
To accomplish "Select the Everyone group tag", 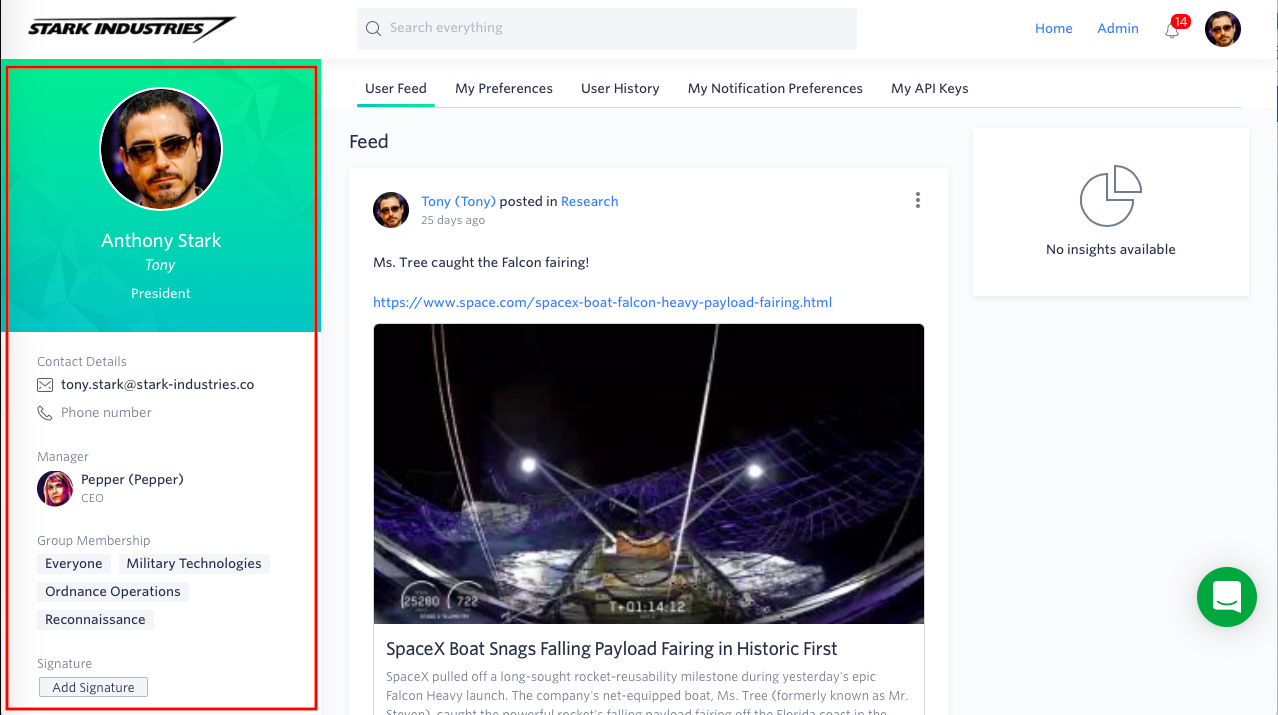I will point(74,564).
